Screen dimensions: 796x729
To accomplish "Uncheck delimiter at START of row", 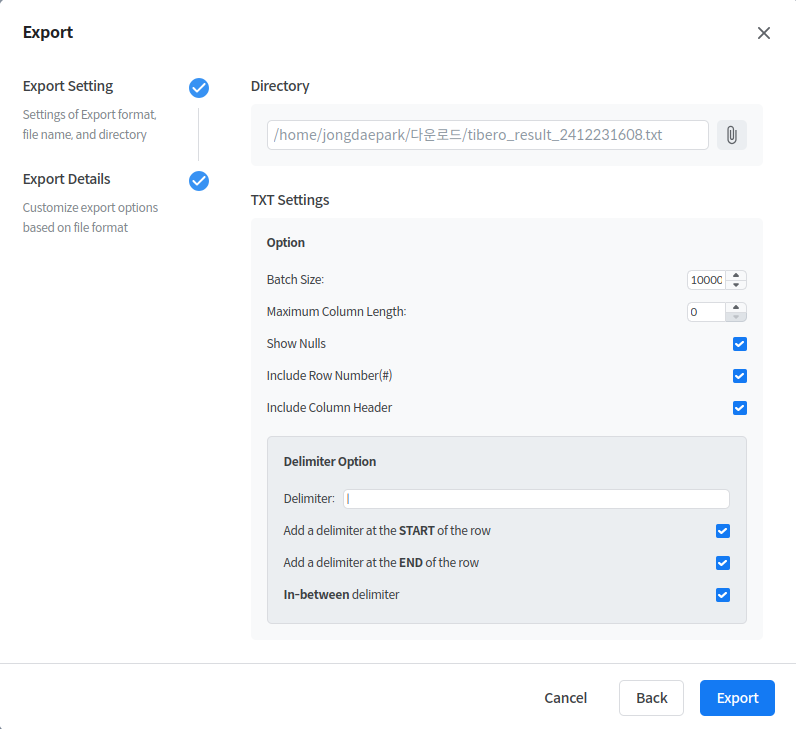I will pyautogui.click(x=723, y=531).
